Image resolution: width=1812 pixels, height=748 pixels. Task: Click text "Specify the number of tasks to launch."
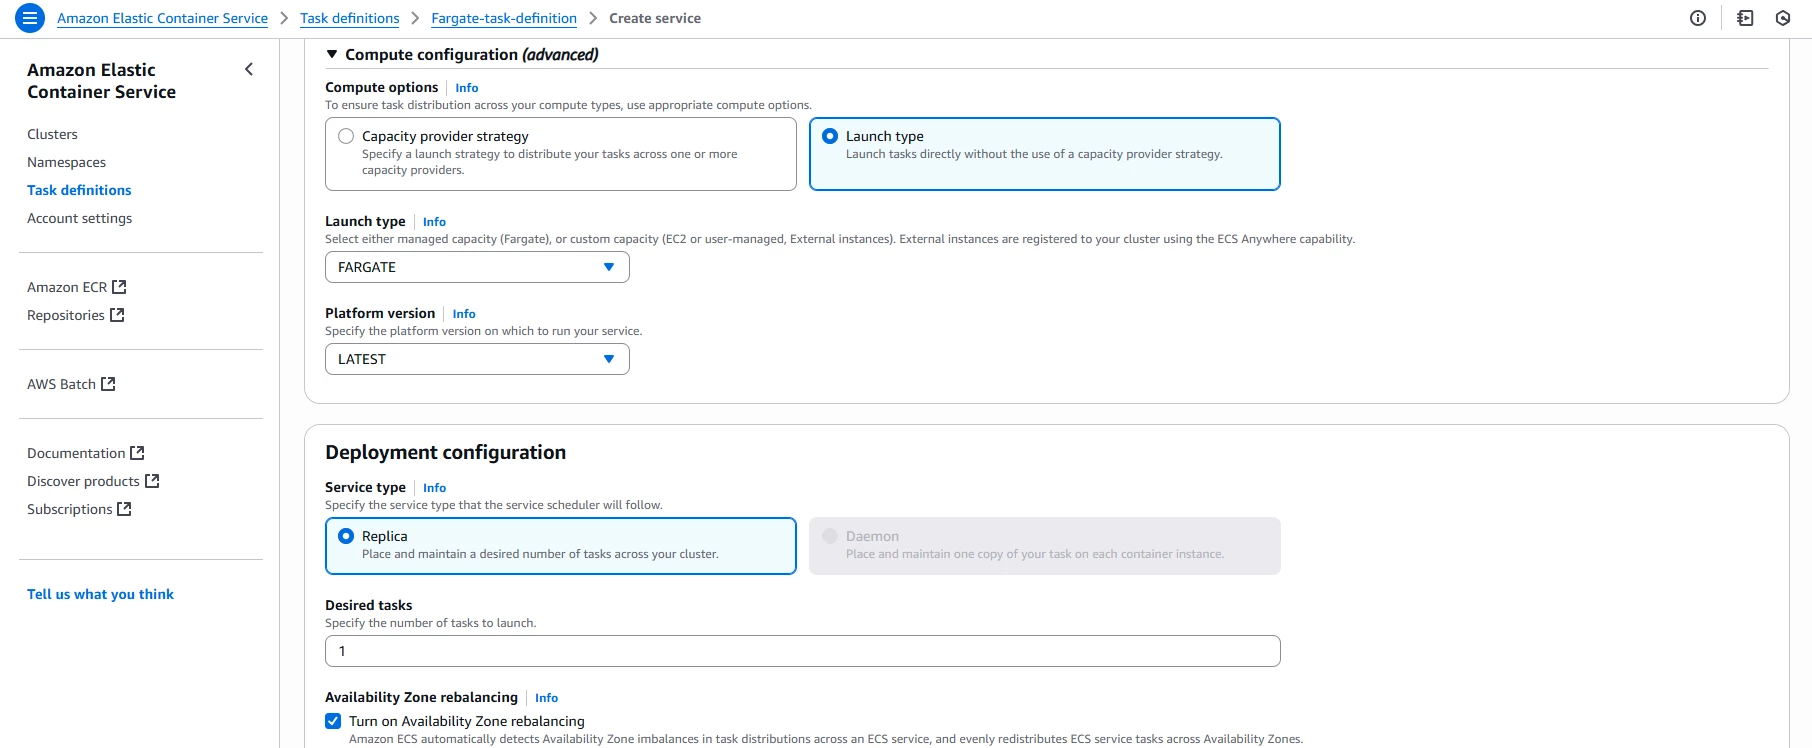430,623
